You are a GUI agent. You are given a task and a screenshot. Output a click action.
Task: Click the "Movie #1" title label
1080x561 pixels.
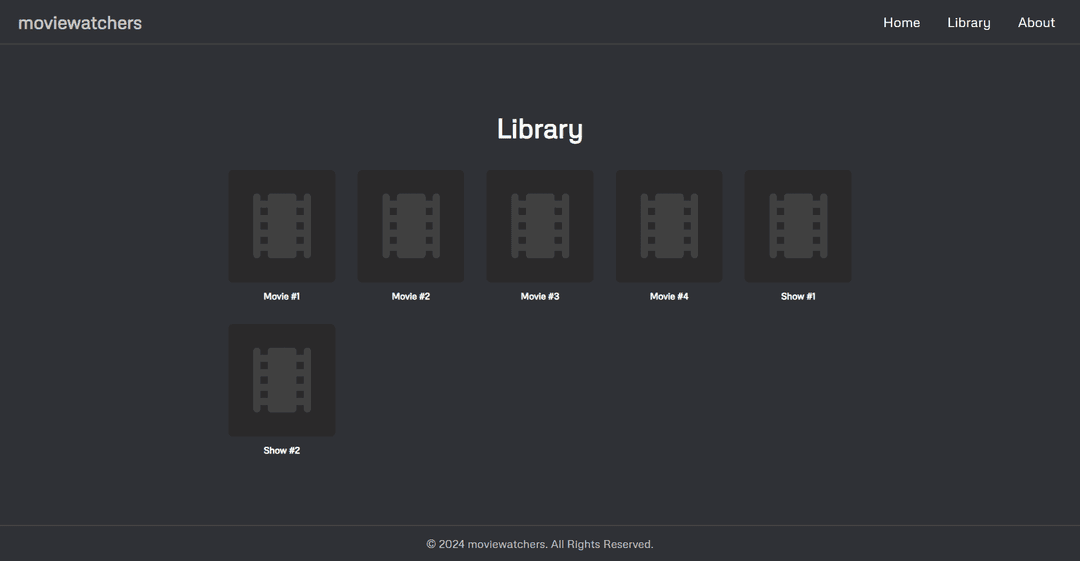[x=282, y=296]
